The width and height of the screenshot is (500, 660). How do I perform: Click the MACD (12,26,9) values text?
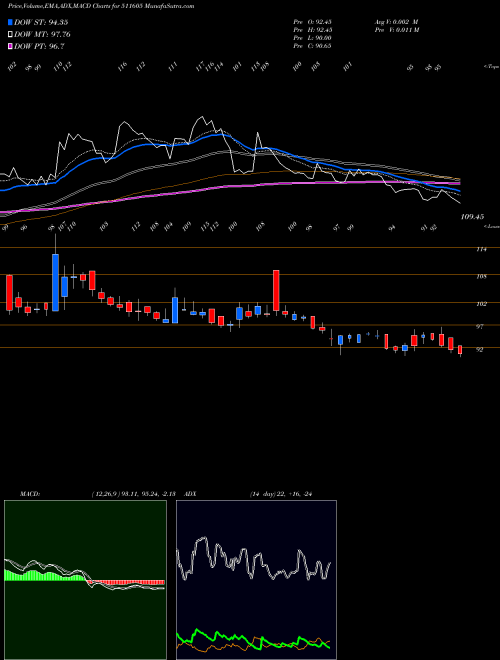(136, 494)
